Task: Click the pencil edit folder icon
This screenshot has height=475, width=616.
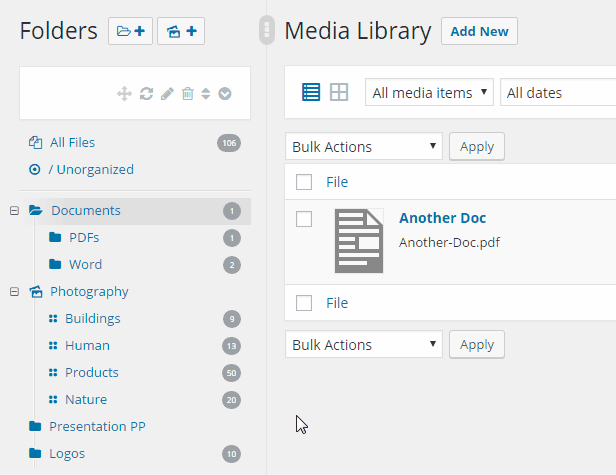Action: coord(167,93)
